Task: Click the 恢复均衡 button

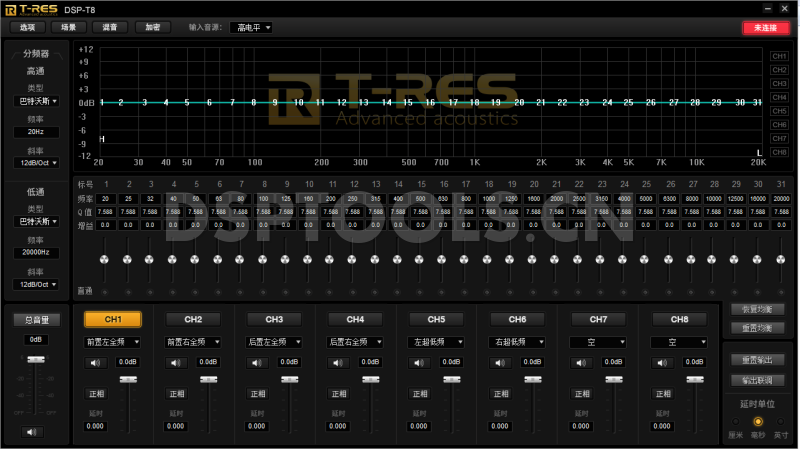Action: 757,310
